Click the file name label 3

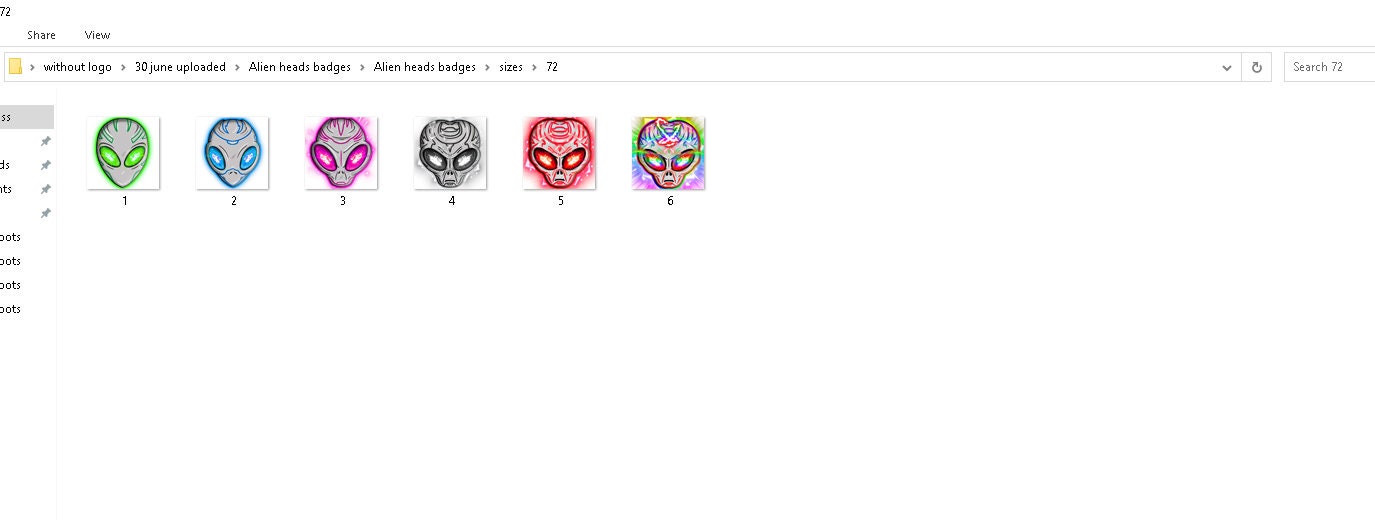coord(343,201)
